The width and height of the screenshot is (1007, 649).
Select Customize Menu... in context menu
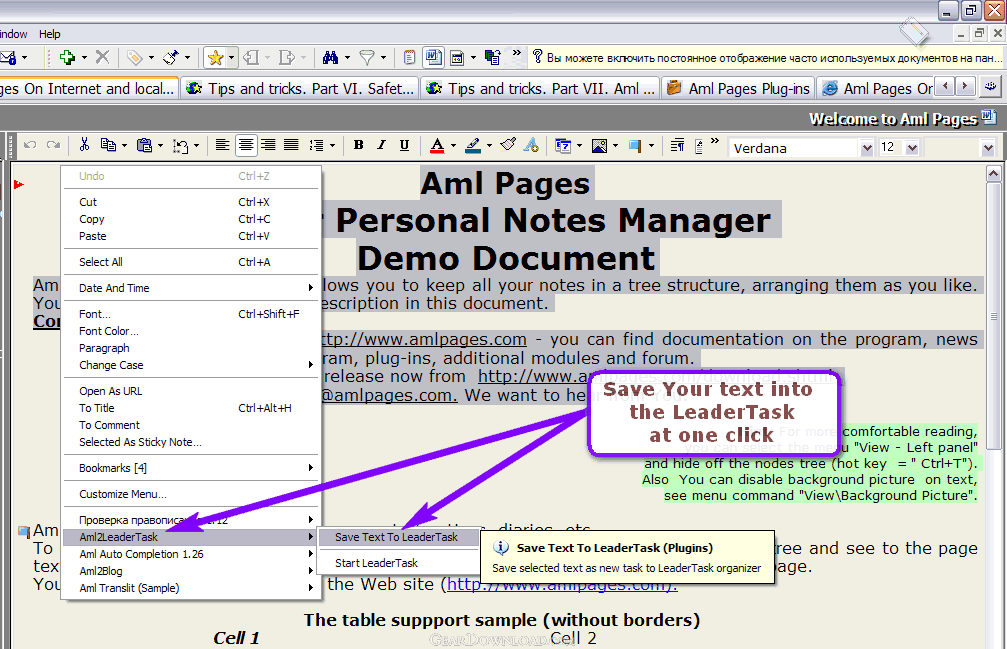[123, 494]
